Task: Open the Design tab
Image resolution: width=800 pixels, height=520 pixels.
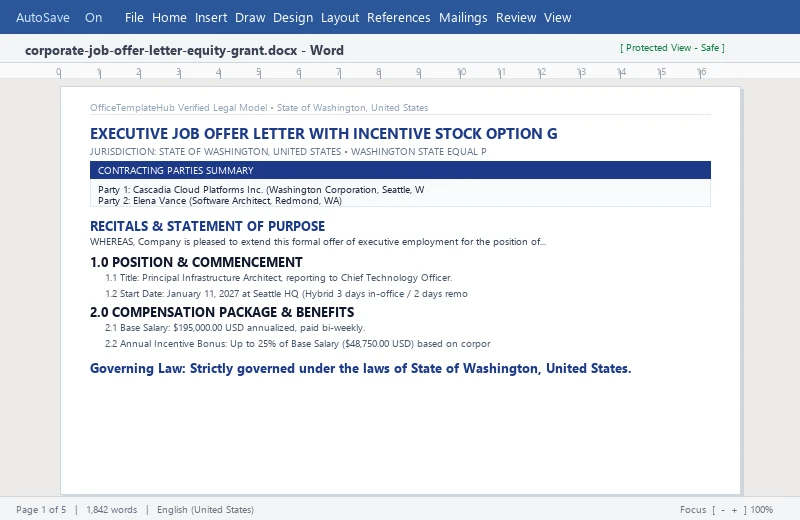Action: tap(293, 17)
